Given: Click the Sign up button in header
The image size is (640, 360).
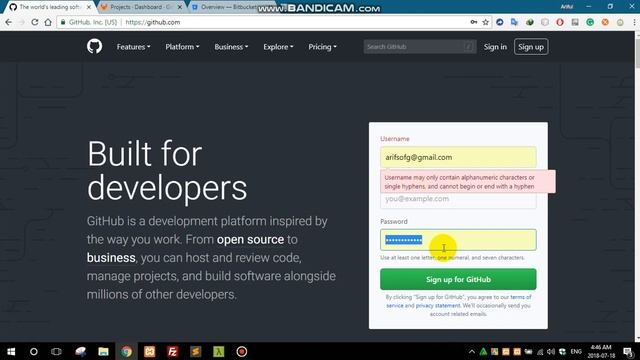Looking at the screenshot, I should tap(531, 47).
